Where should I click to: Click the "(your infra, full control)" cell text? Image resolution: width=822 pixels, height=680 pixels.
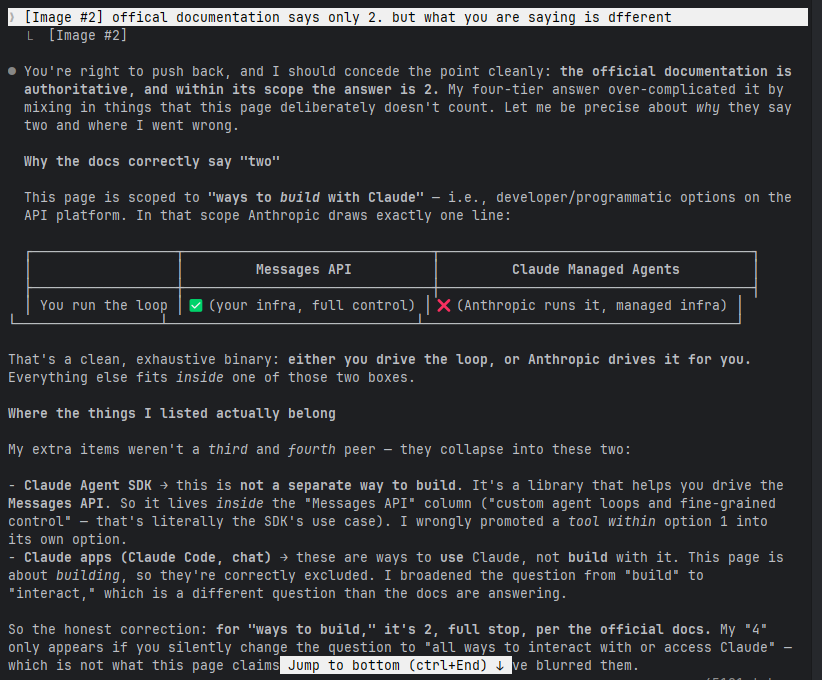coord(311,305)
